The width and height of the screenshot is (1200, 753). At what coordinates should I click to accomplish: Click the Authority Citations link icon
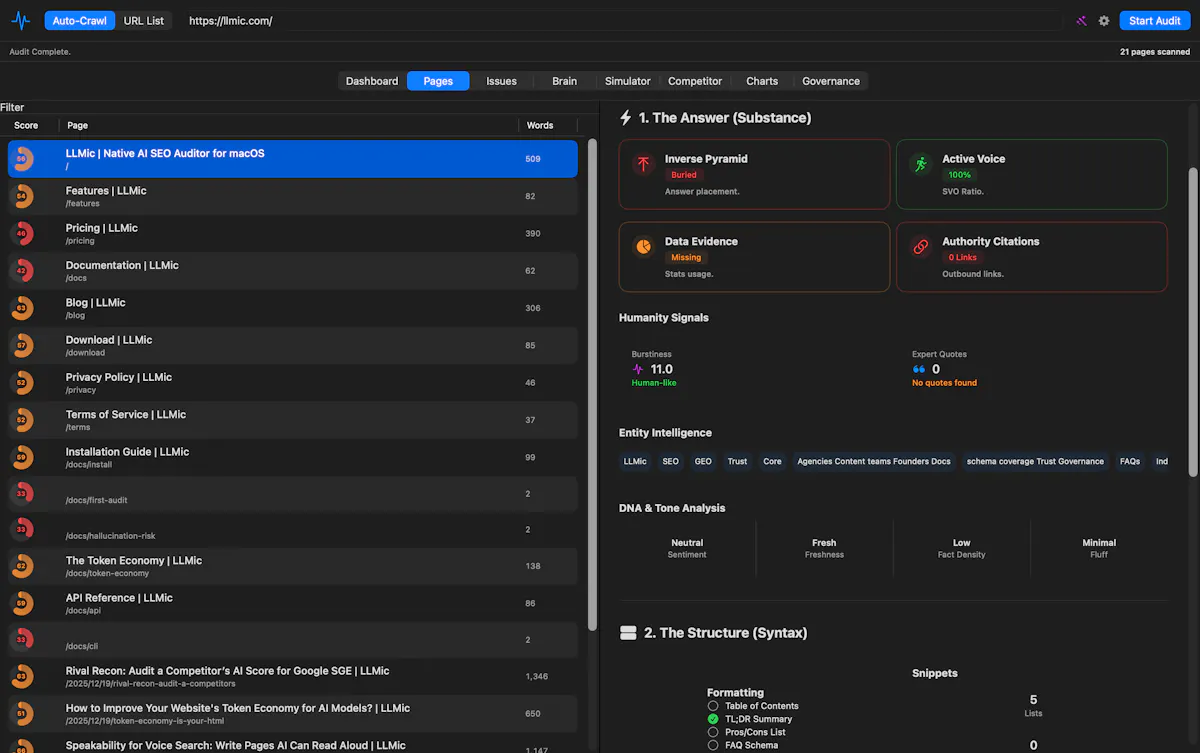(x=921, y=247)
